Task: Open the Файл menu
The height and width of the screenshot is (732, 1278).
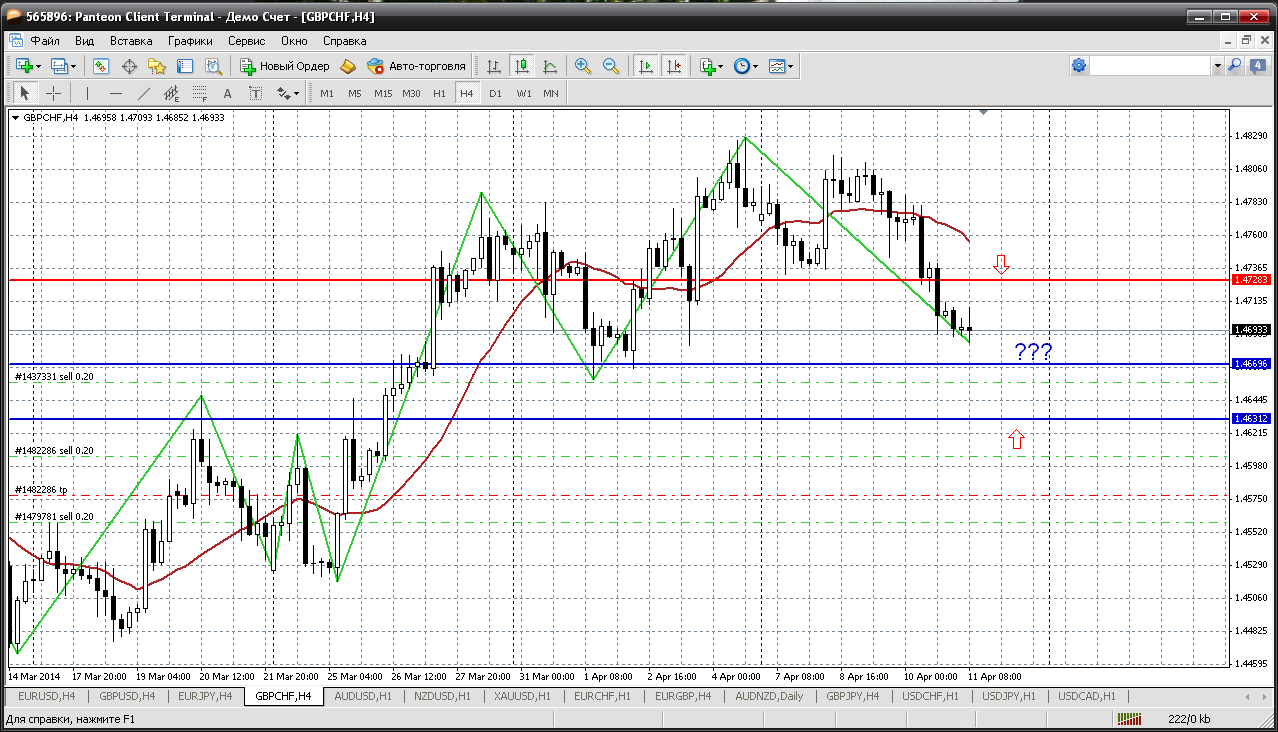Action: click(x=45, y=41)
